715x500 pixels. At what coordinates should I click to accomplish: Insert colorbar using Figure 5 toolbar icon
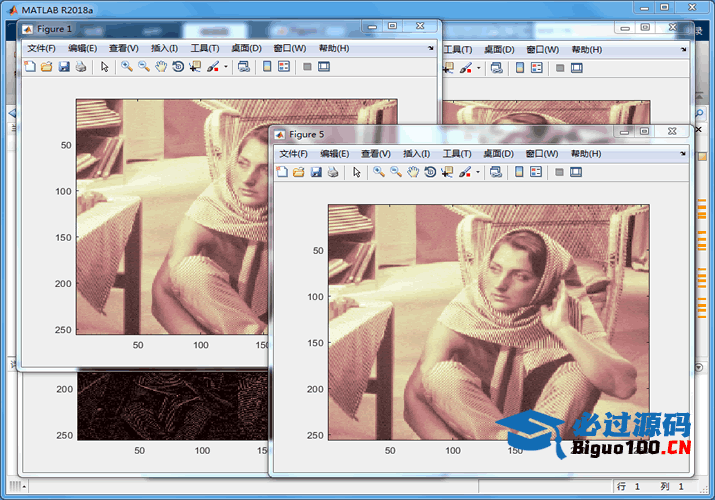(x=519, y=172)
